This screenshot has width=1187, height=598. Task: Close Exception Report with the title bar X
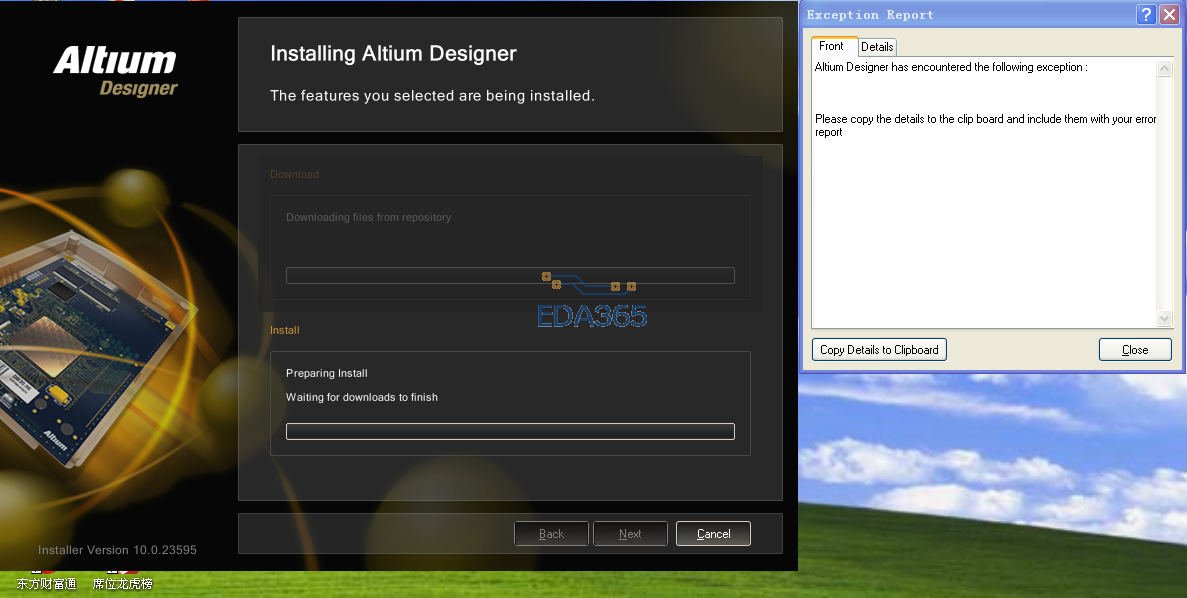(x=1170, y=14)
